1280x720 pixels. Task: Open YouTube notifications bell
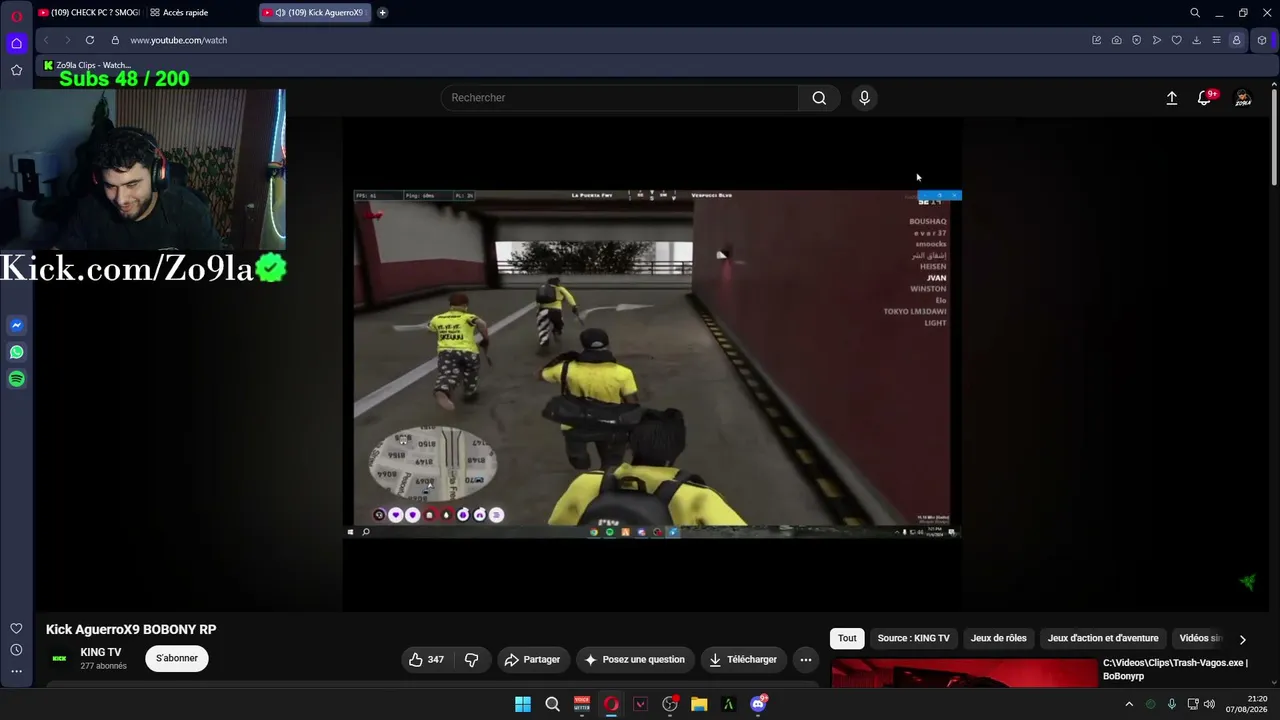[x=1204, y=98]
